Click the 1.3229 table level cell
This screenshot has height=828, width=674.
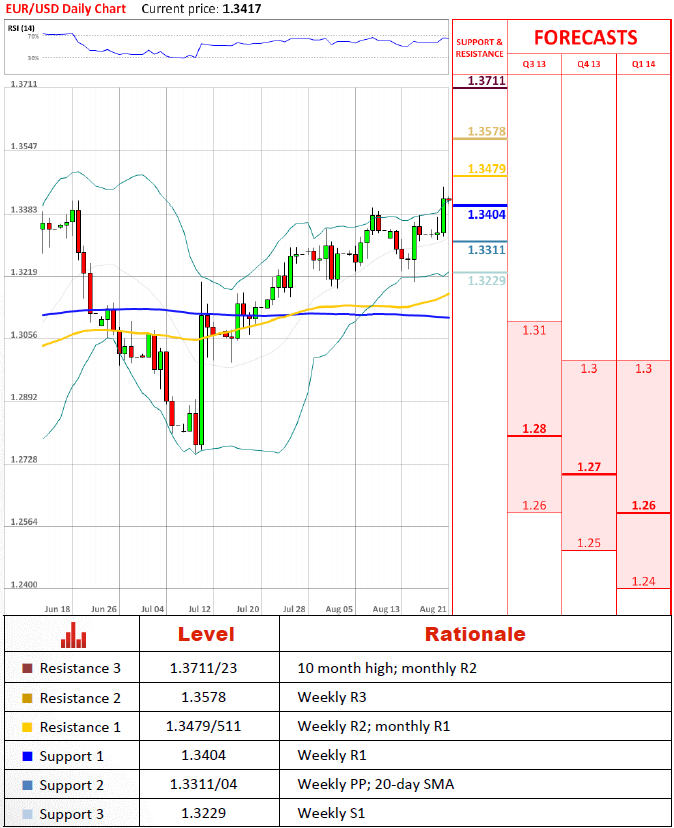(203, 813)
